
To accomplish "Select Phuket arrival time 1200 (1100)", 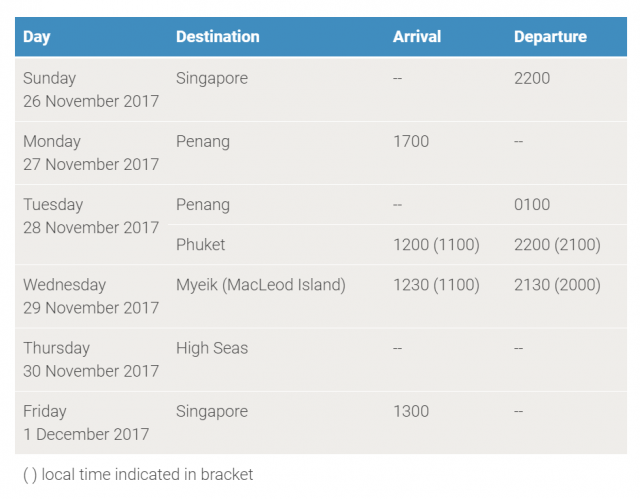I will 436,245.
